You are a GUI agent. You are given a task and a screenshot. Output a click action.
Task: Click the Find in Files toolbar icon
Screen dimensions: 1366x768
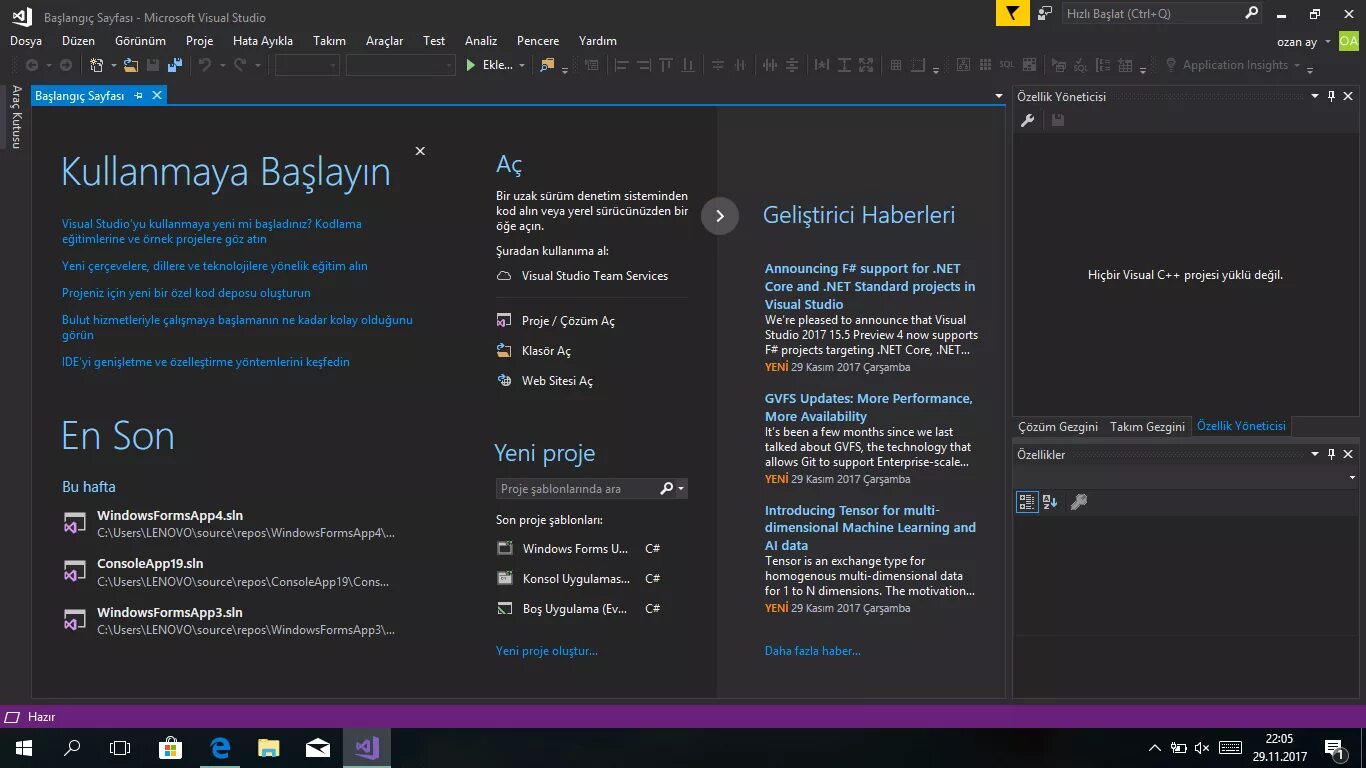547,65
